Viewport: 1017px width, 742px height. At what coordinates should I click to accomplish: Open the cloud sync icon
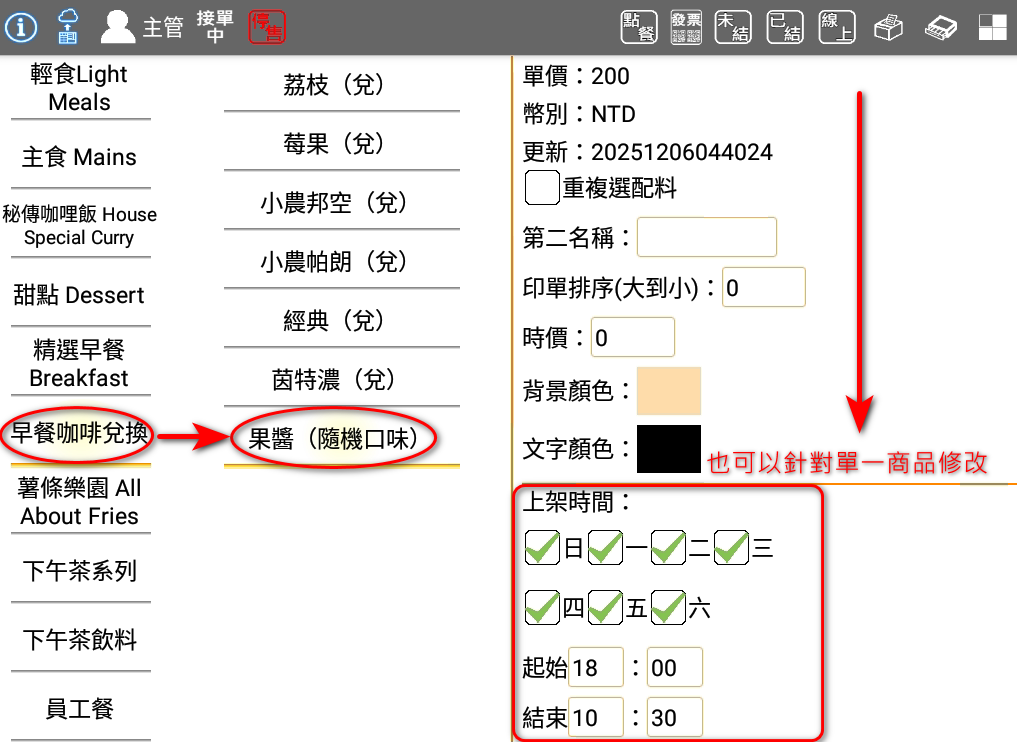tap(69, 27)
